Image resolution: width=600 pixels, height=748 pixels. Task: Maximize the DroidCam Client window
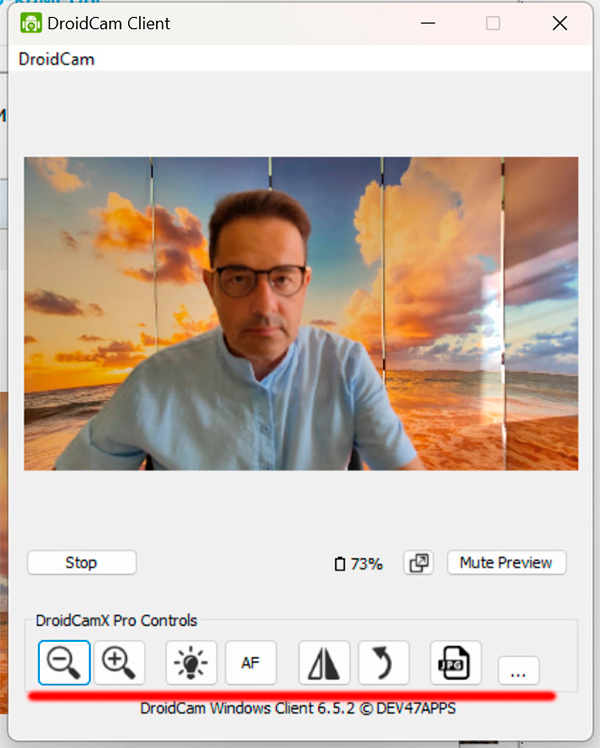493,23
